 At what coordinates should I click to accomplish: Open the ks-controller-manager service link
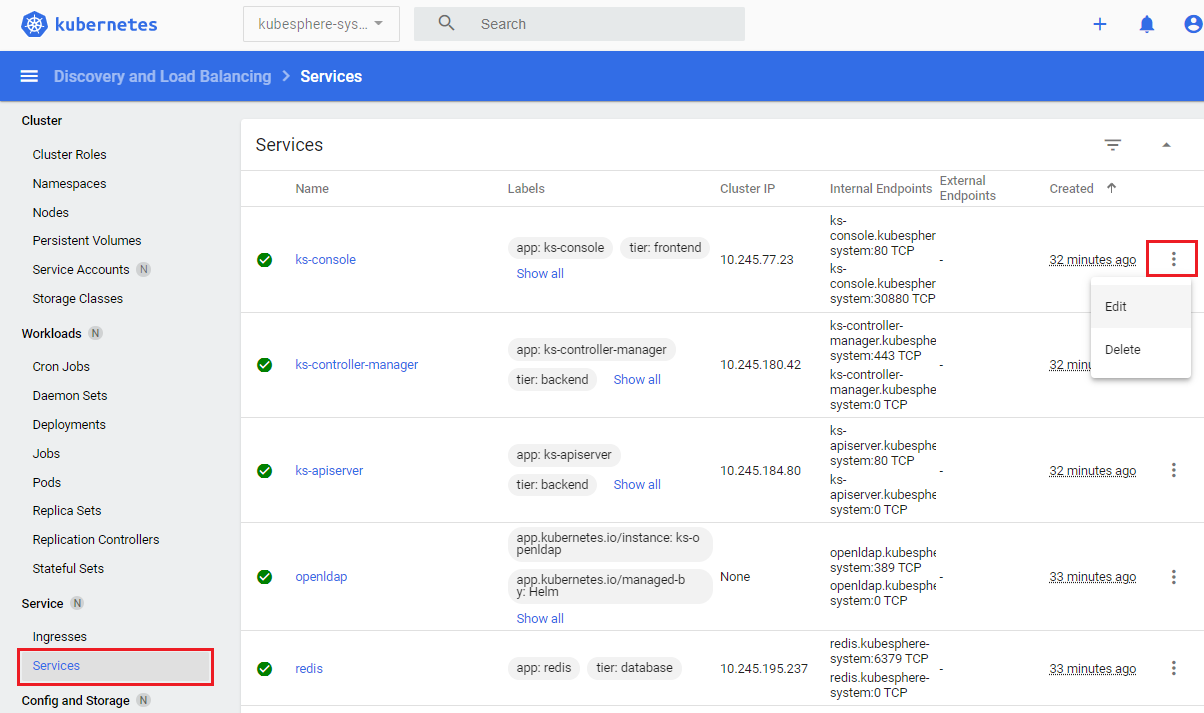pyautogui.click(x=356, y=364)
